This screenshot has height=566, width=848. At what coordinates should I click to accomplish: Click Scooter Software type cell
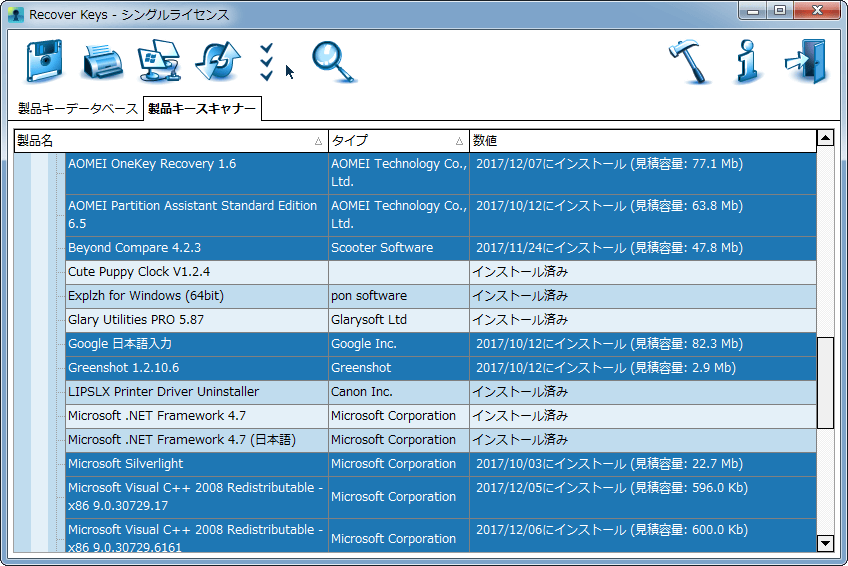point(399,248)
